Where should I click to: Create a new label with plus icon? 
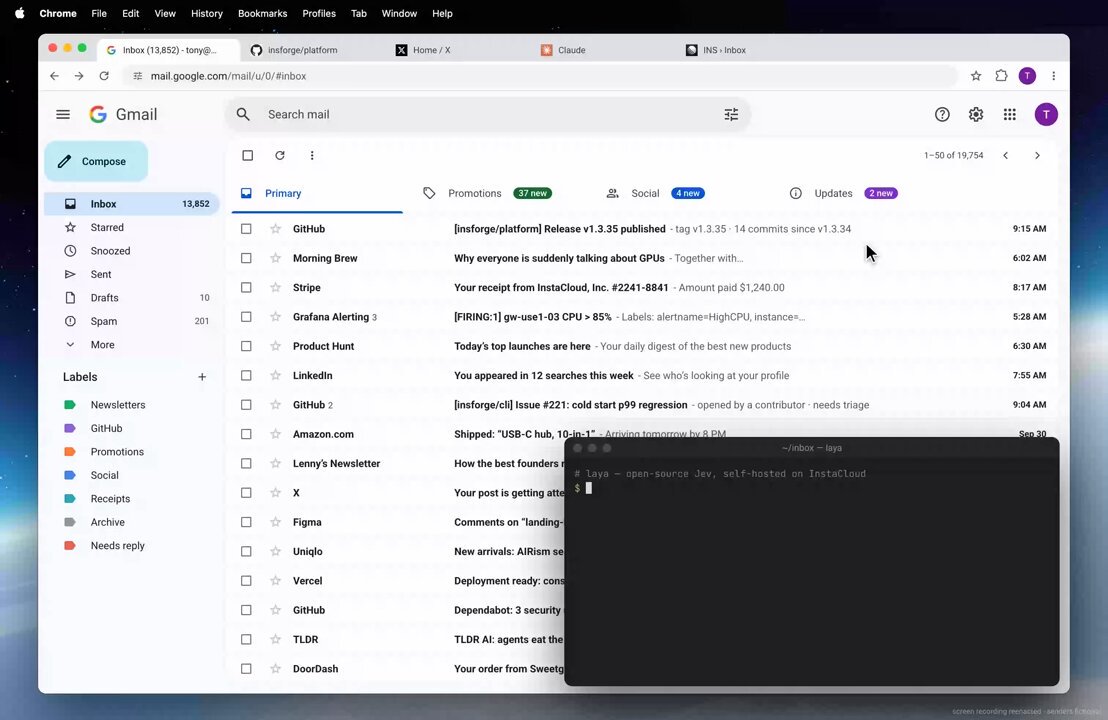[x=202, y=377]
